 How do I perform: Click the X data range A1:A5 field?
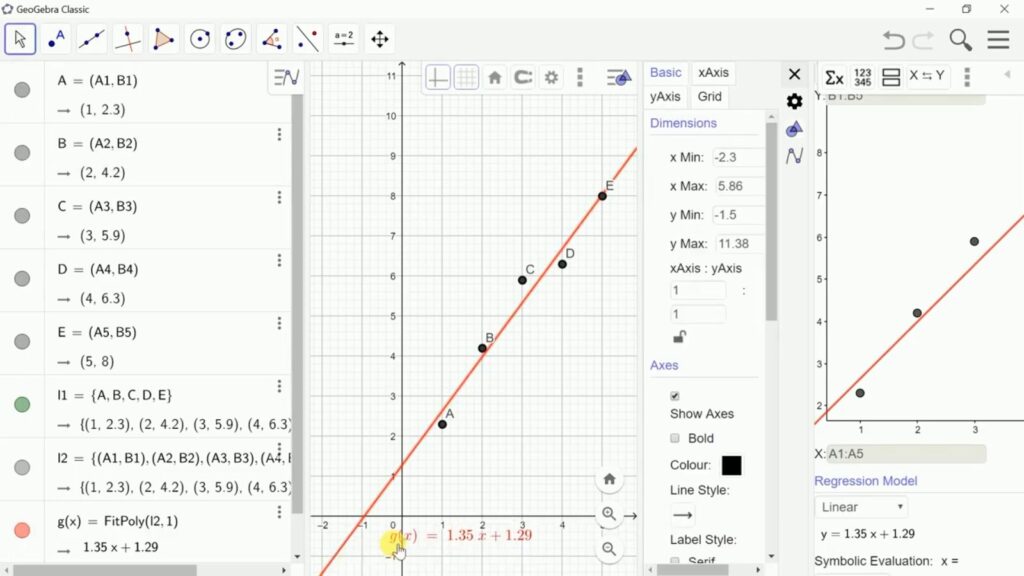(906, 454)
